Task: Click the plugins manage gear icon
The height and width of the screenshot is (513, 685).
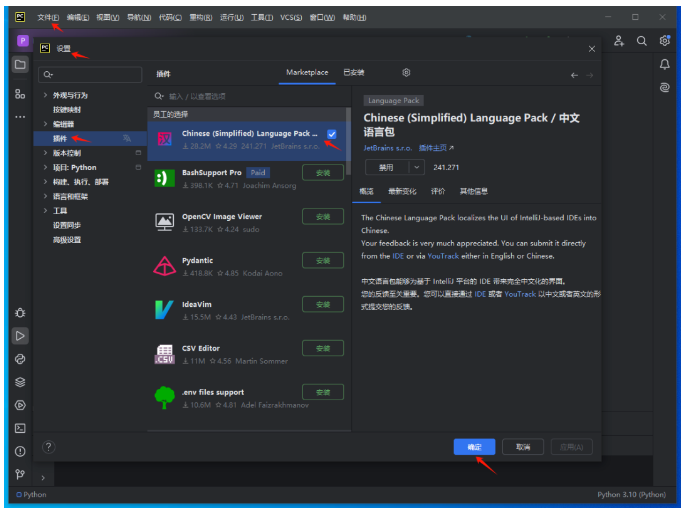Action: tap(406, 73)
